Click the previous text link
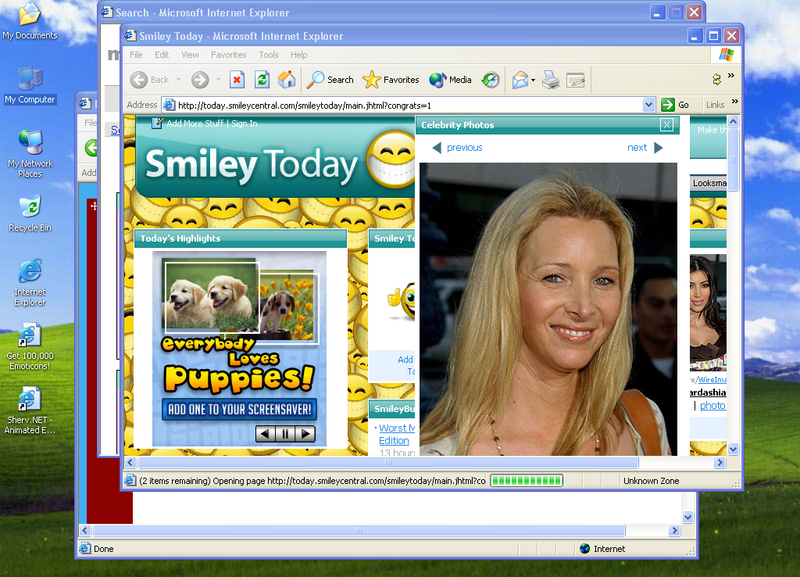Image resolution: width=800 pixels, height=577 pixels. pyautogui.click(x=464, y=147)
